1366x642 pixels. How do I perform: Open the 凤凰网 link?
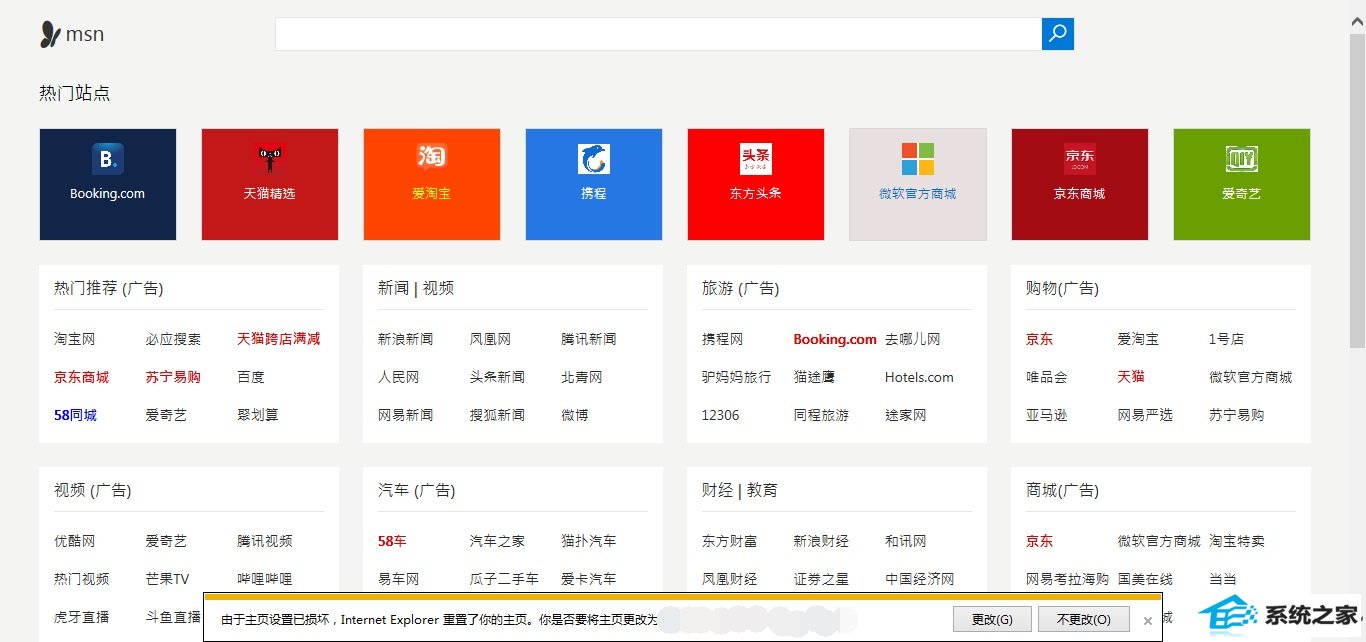coord(490,339)
